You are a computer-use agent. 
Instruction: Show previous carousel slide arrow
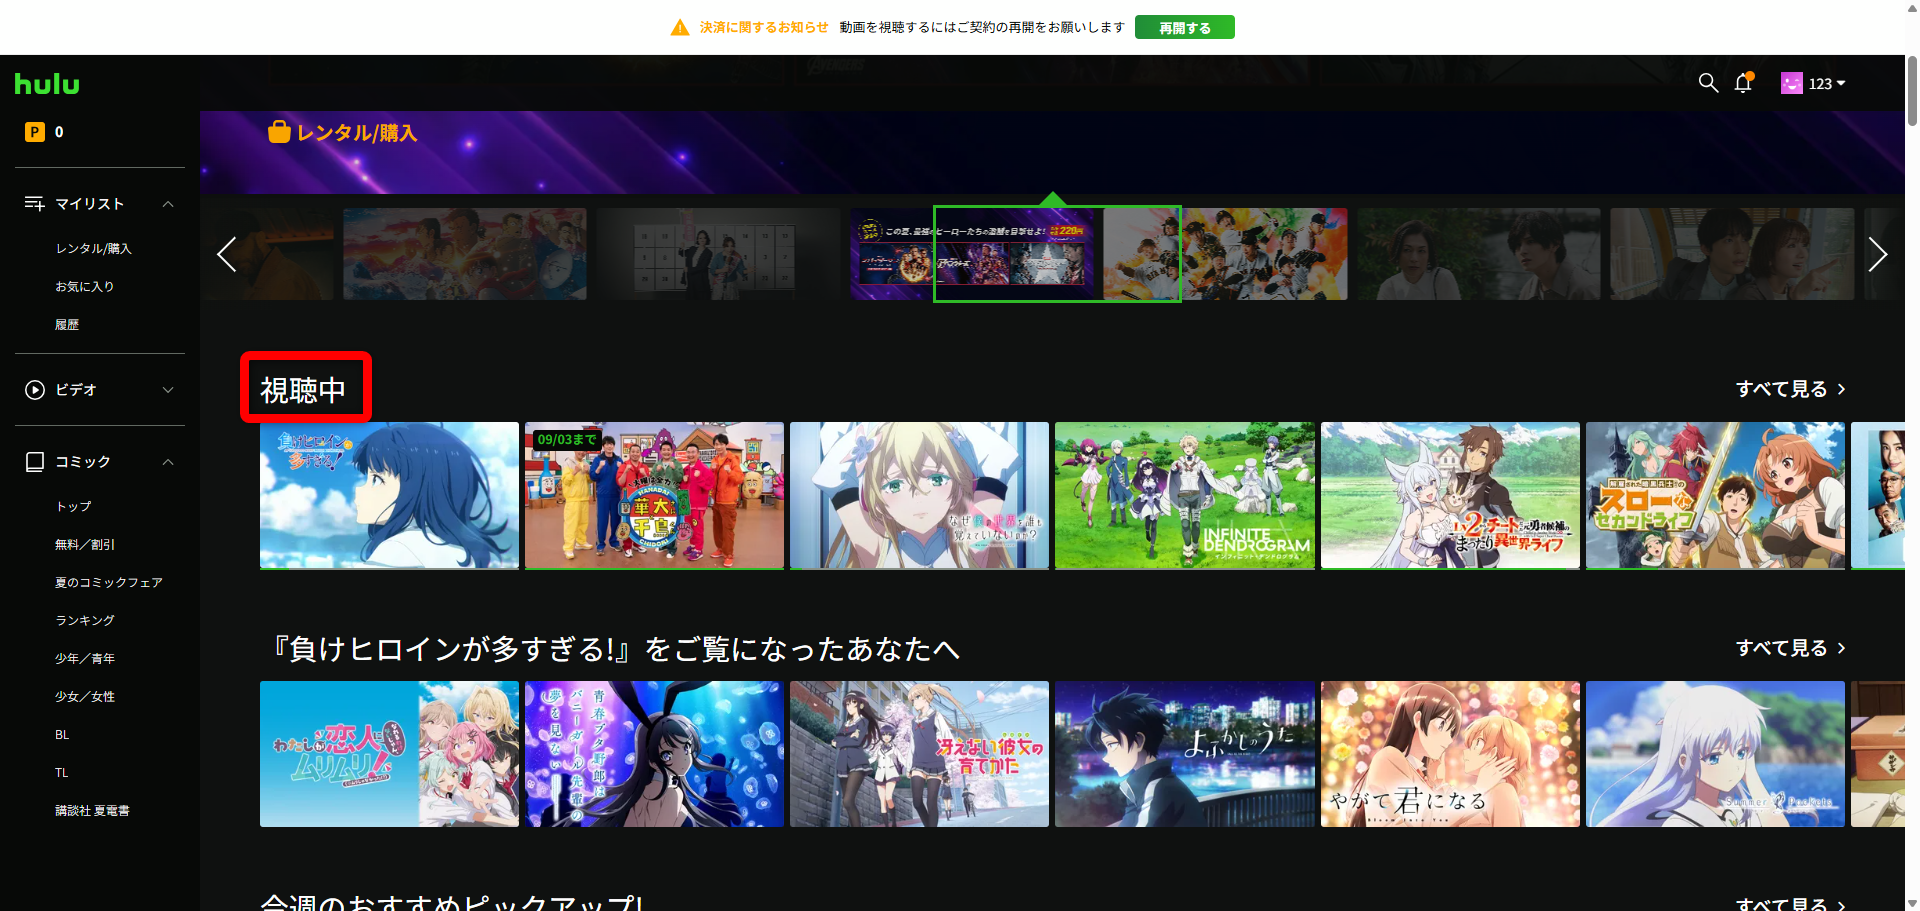point(227,254)
